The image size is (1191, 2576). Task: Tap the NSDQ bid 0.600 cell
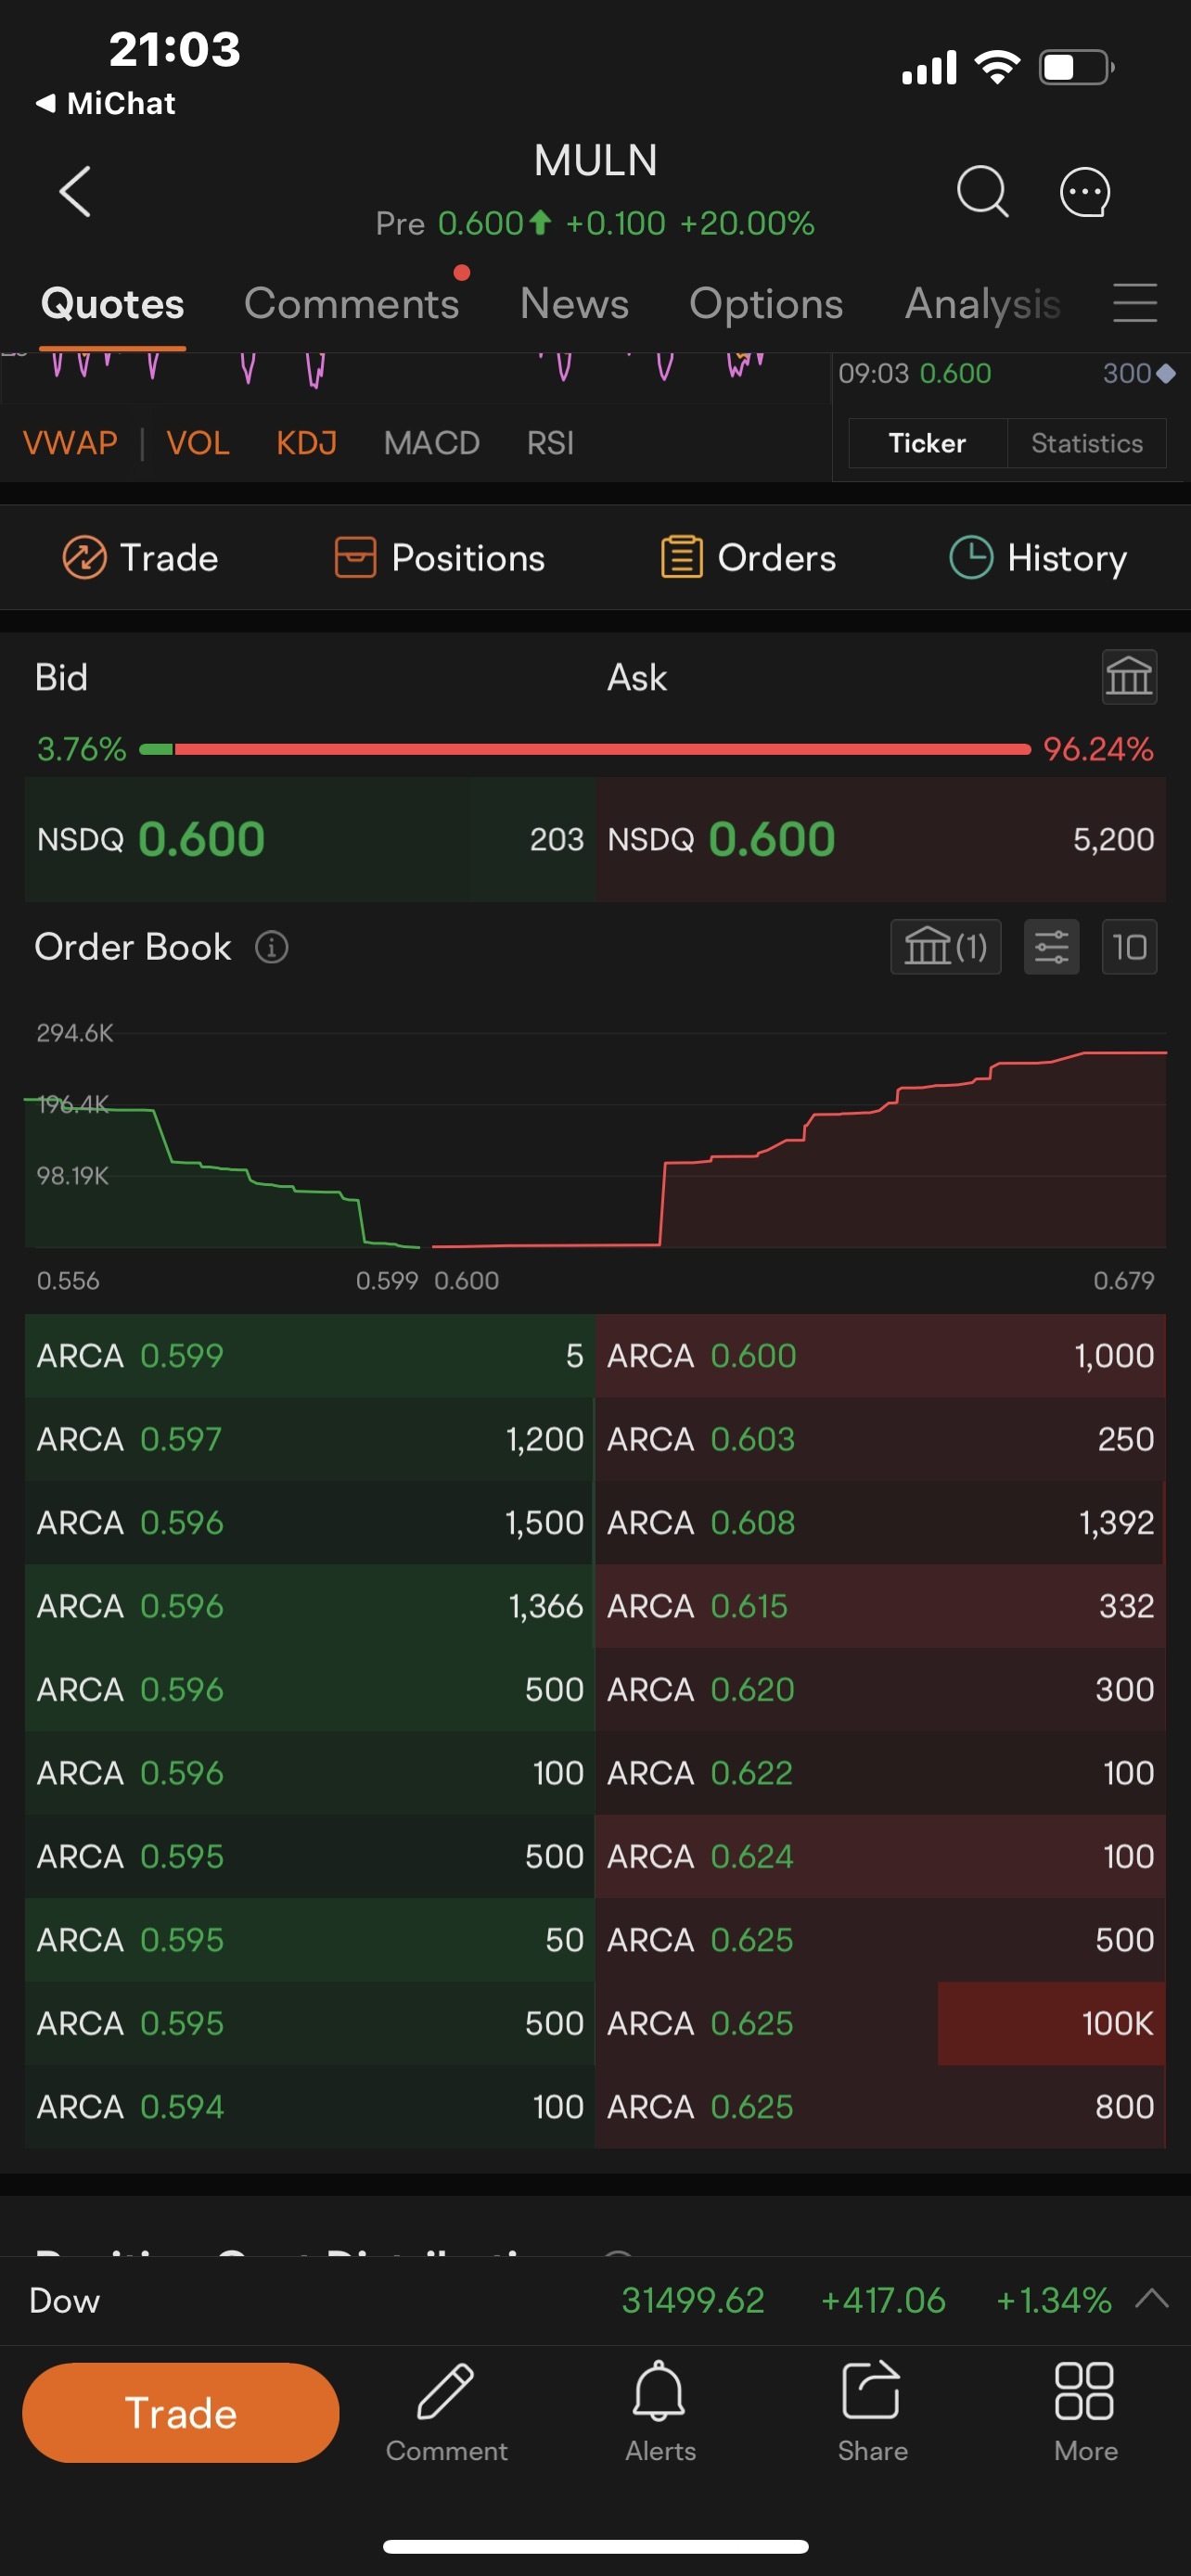click(x=310, y=839)
